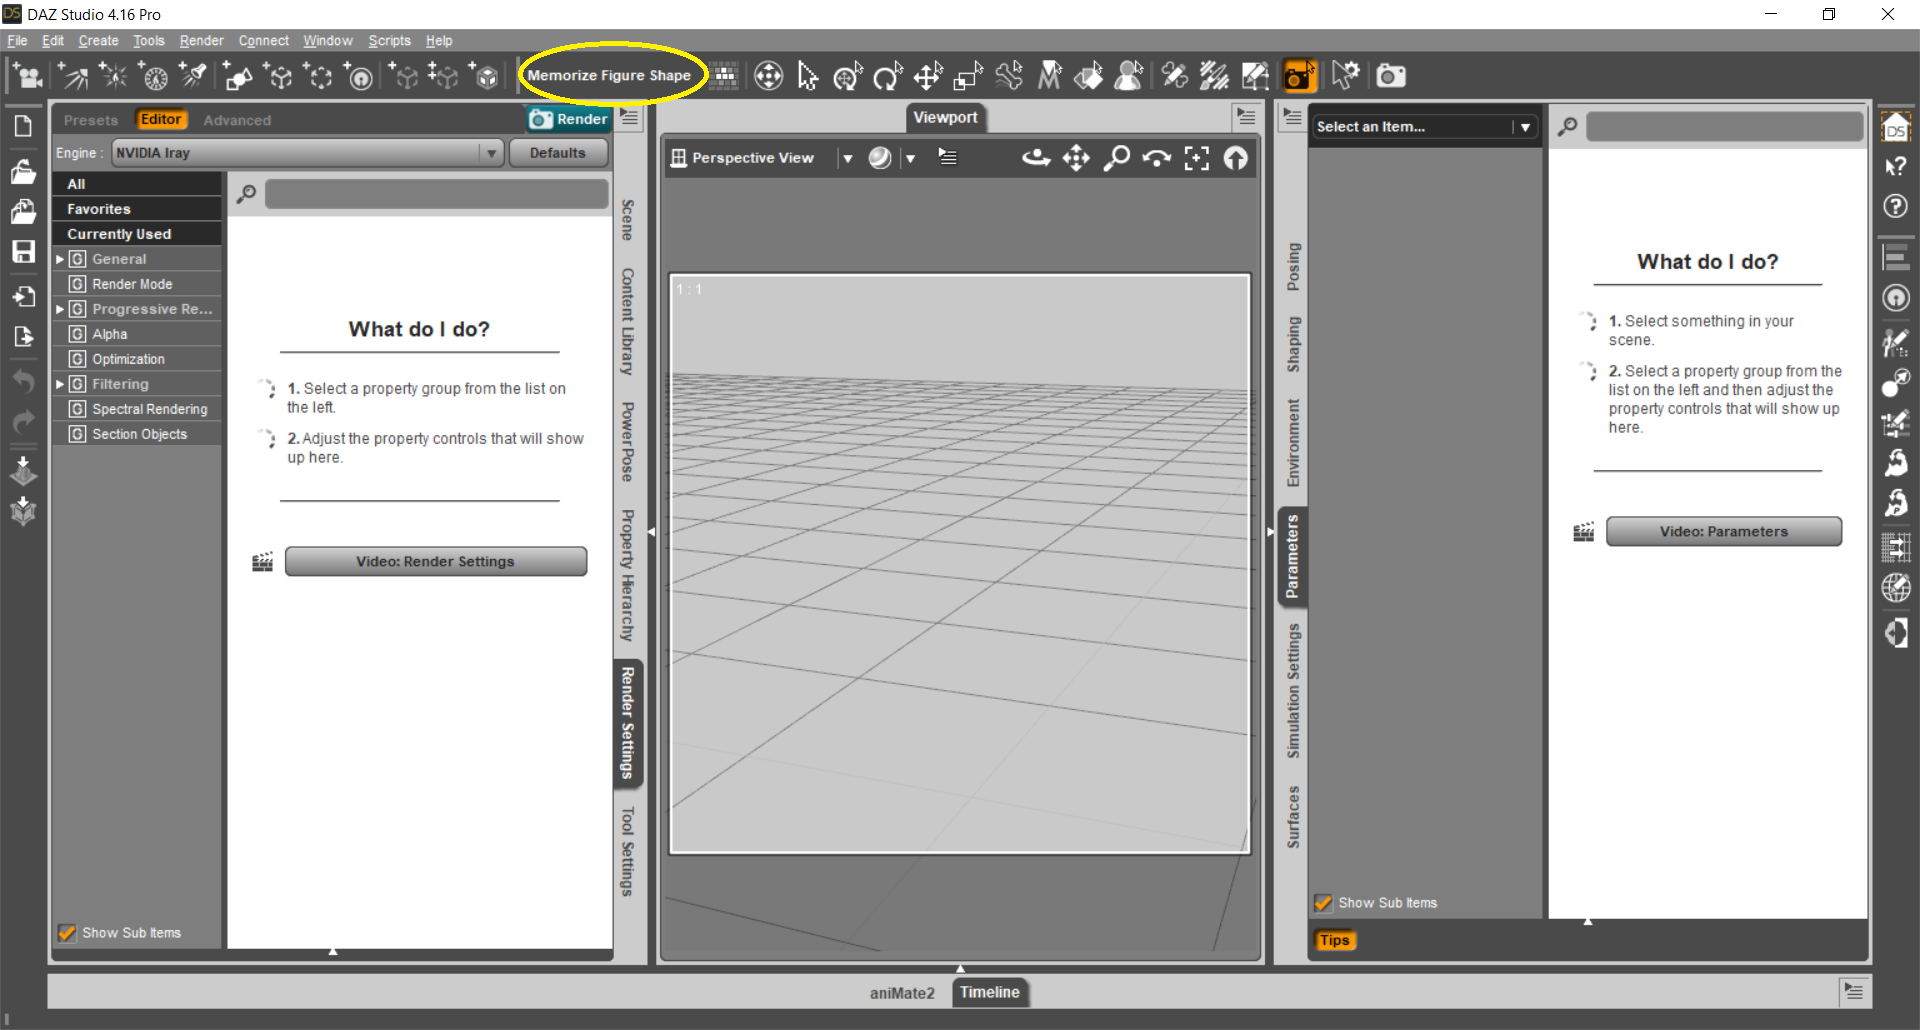
Task: Switch to the Presets tab
Action: coord(91,120)
